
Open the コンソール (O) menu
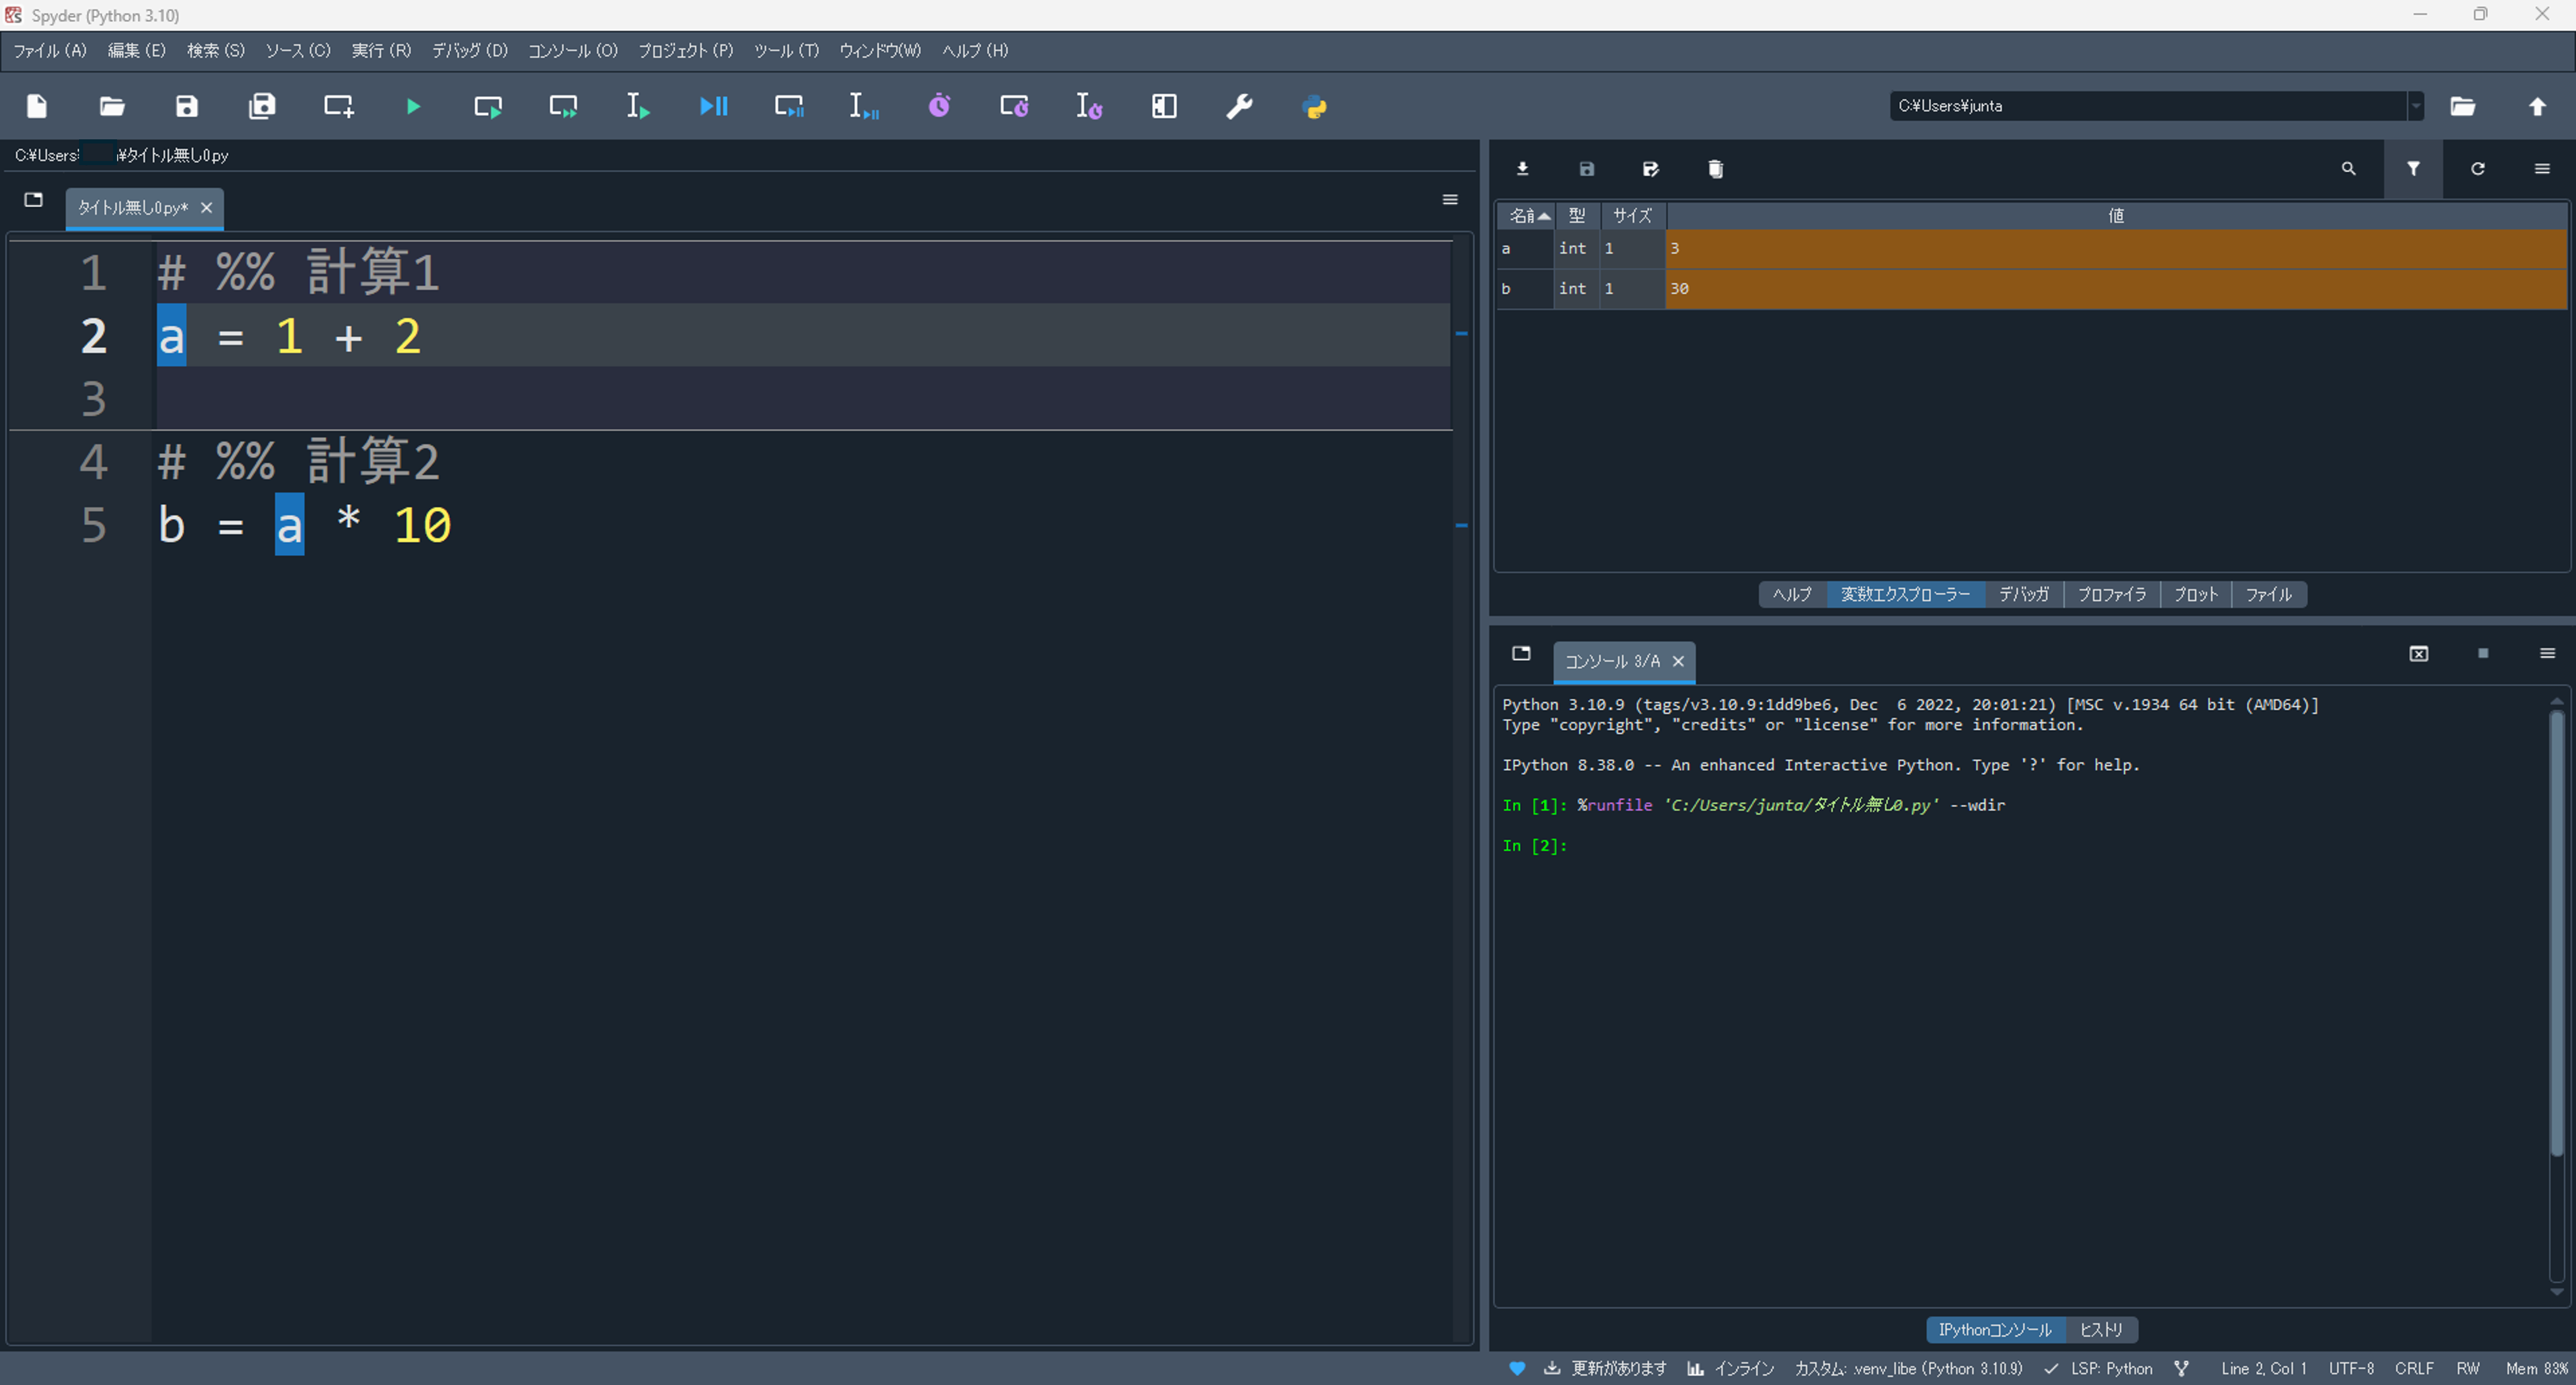point(573,51)
